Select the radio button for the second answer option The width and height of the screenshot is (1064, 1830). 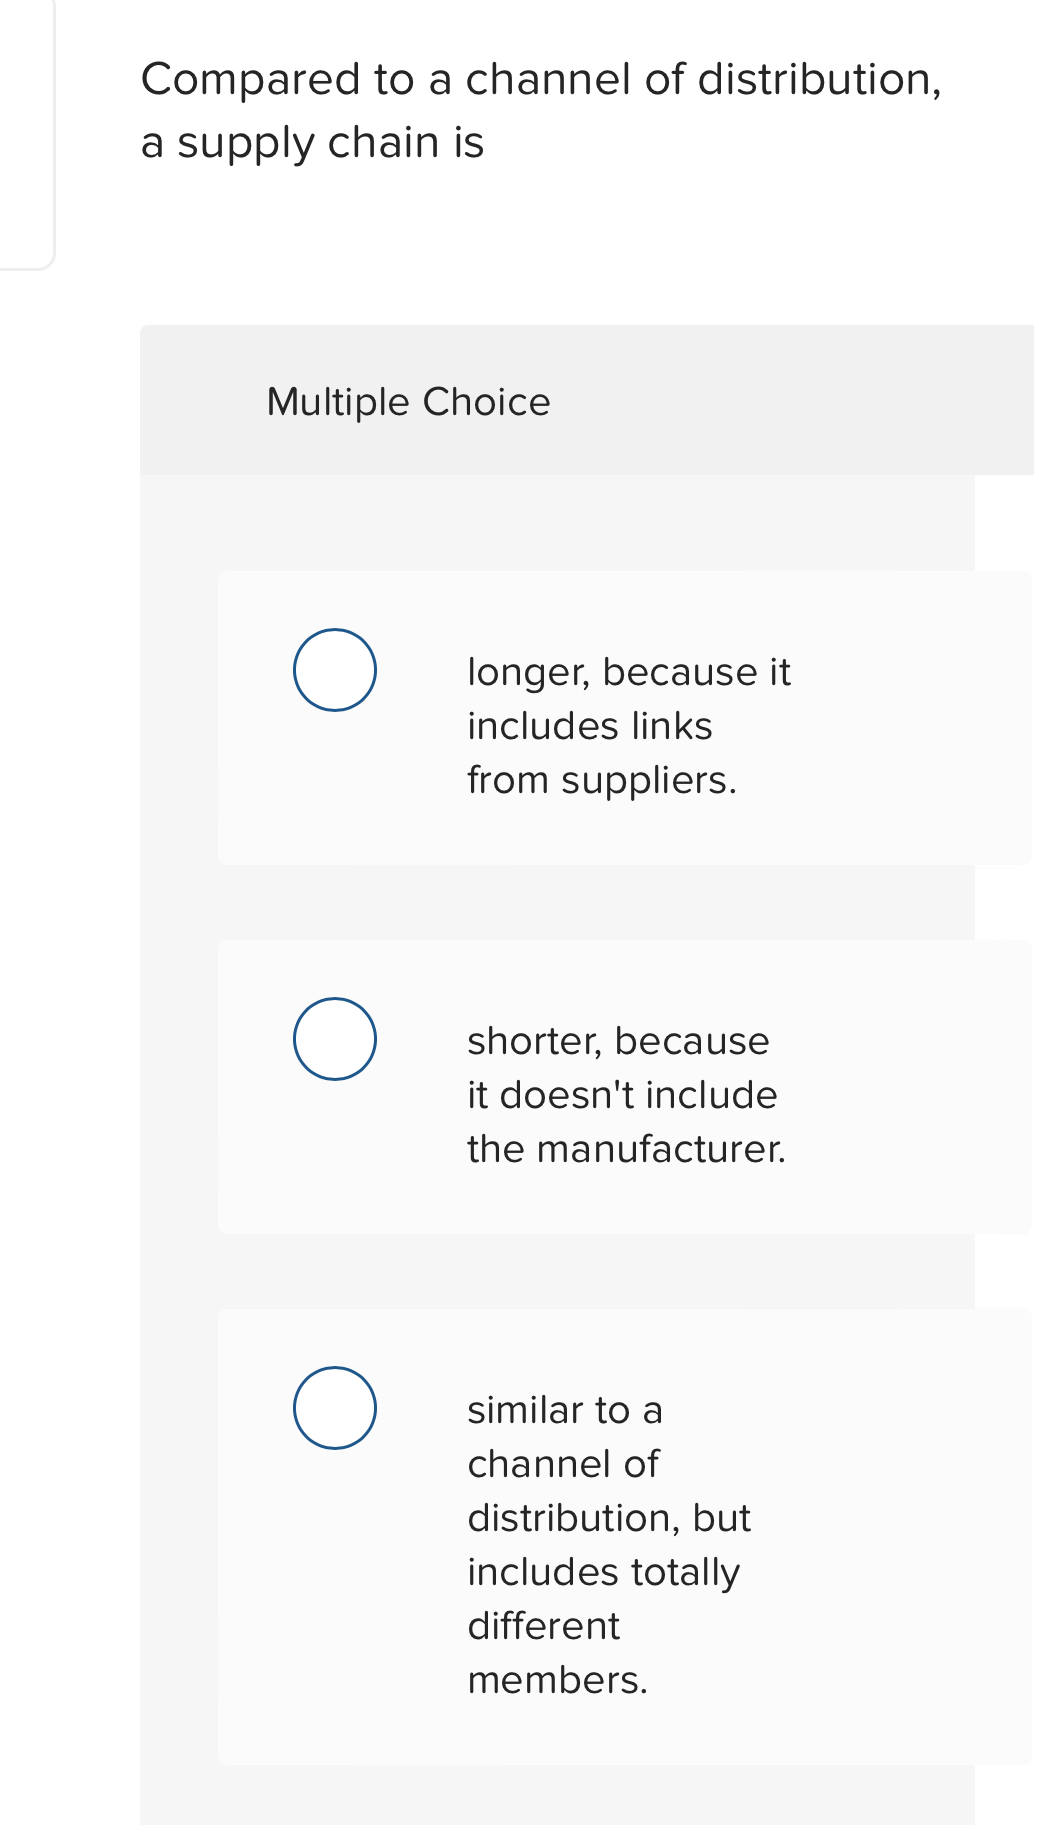point(334,1038)
